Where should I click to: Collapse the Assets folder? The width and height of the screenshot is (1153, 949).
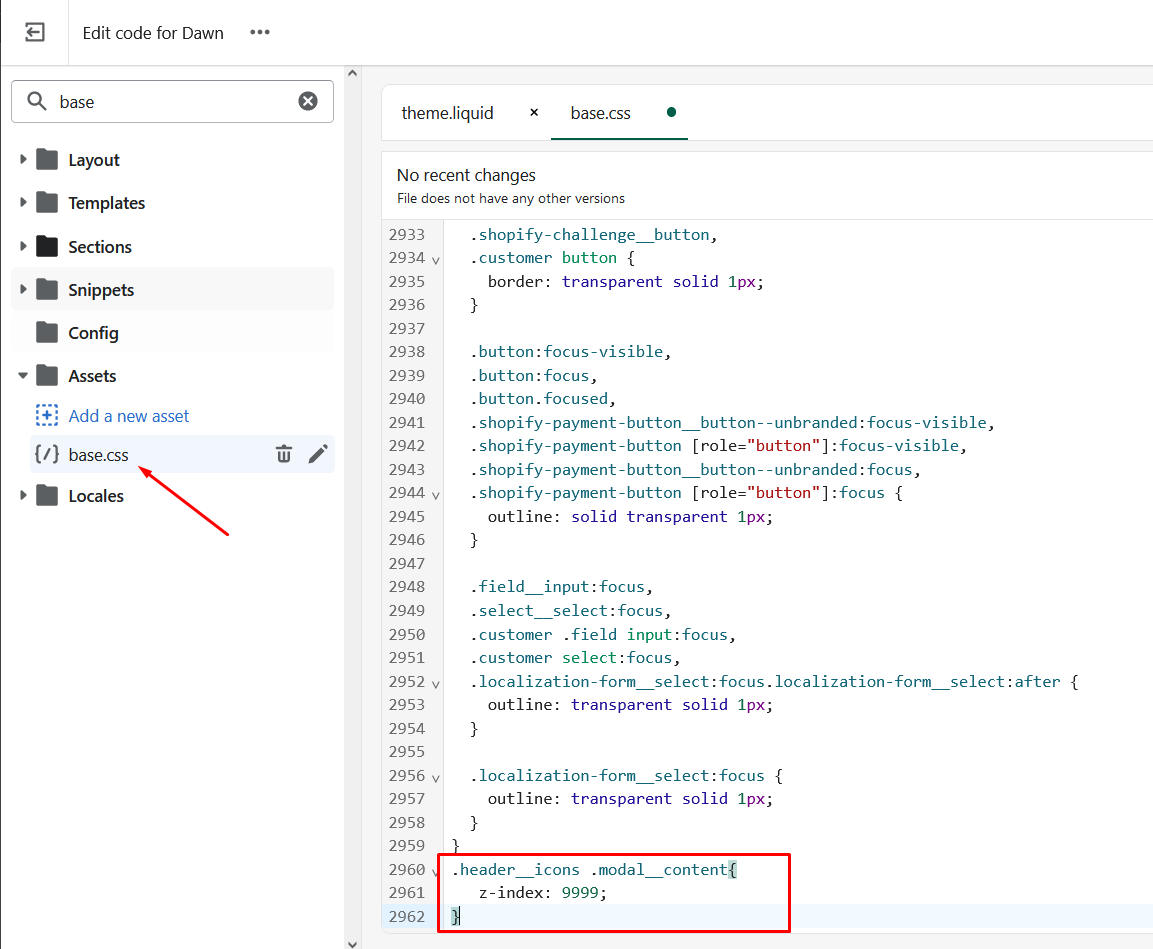point(23,376)
